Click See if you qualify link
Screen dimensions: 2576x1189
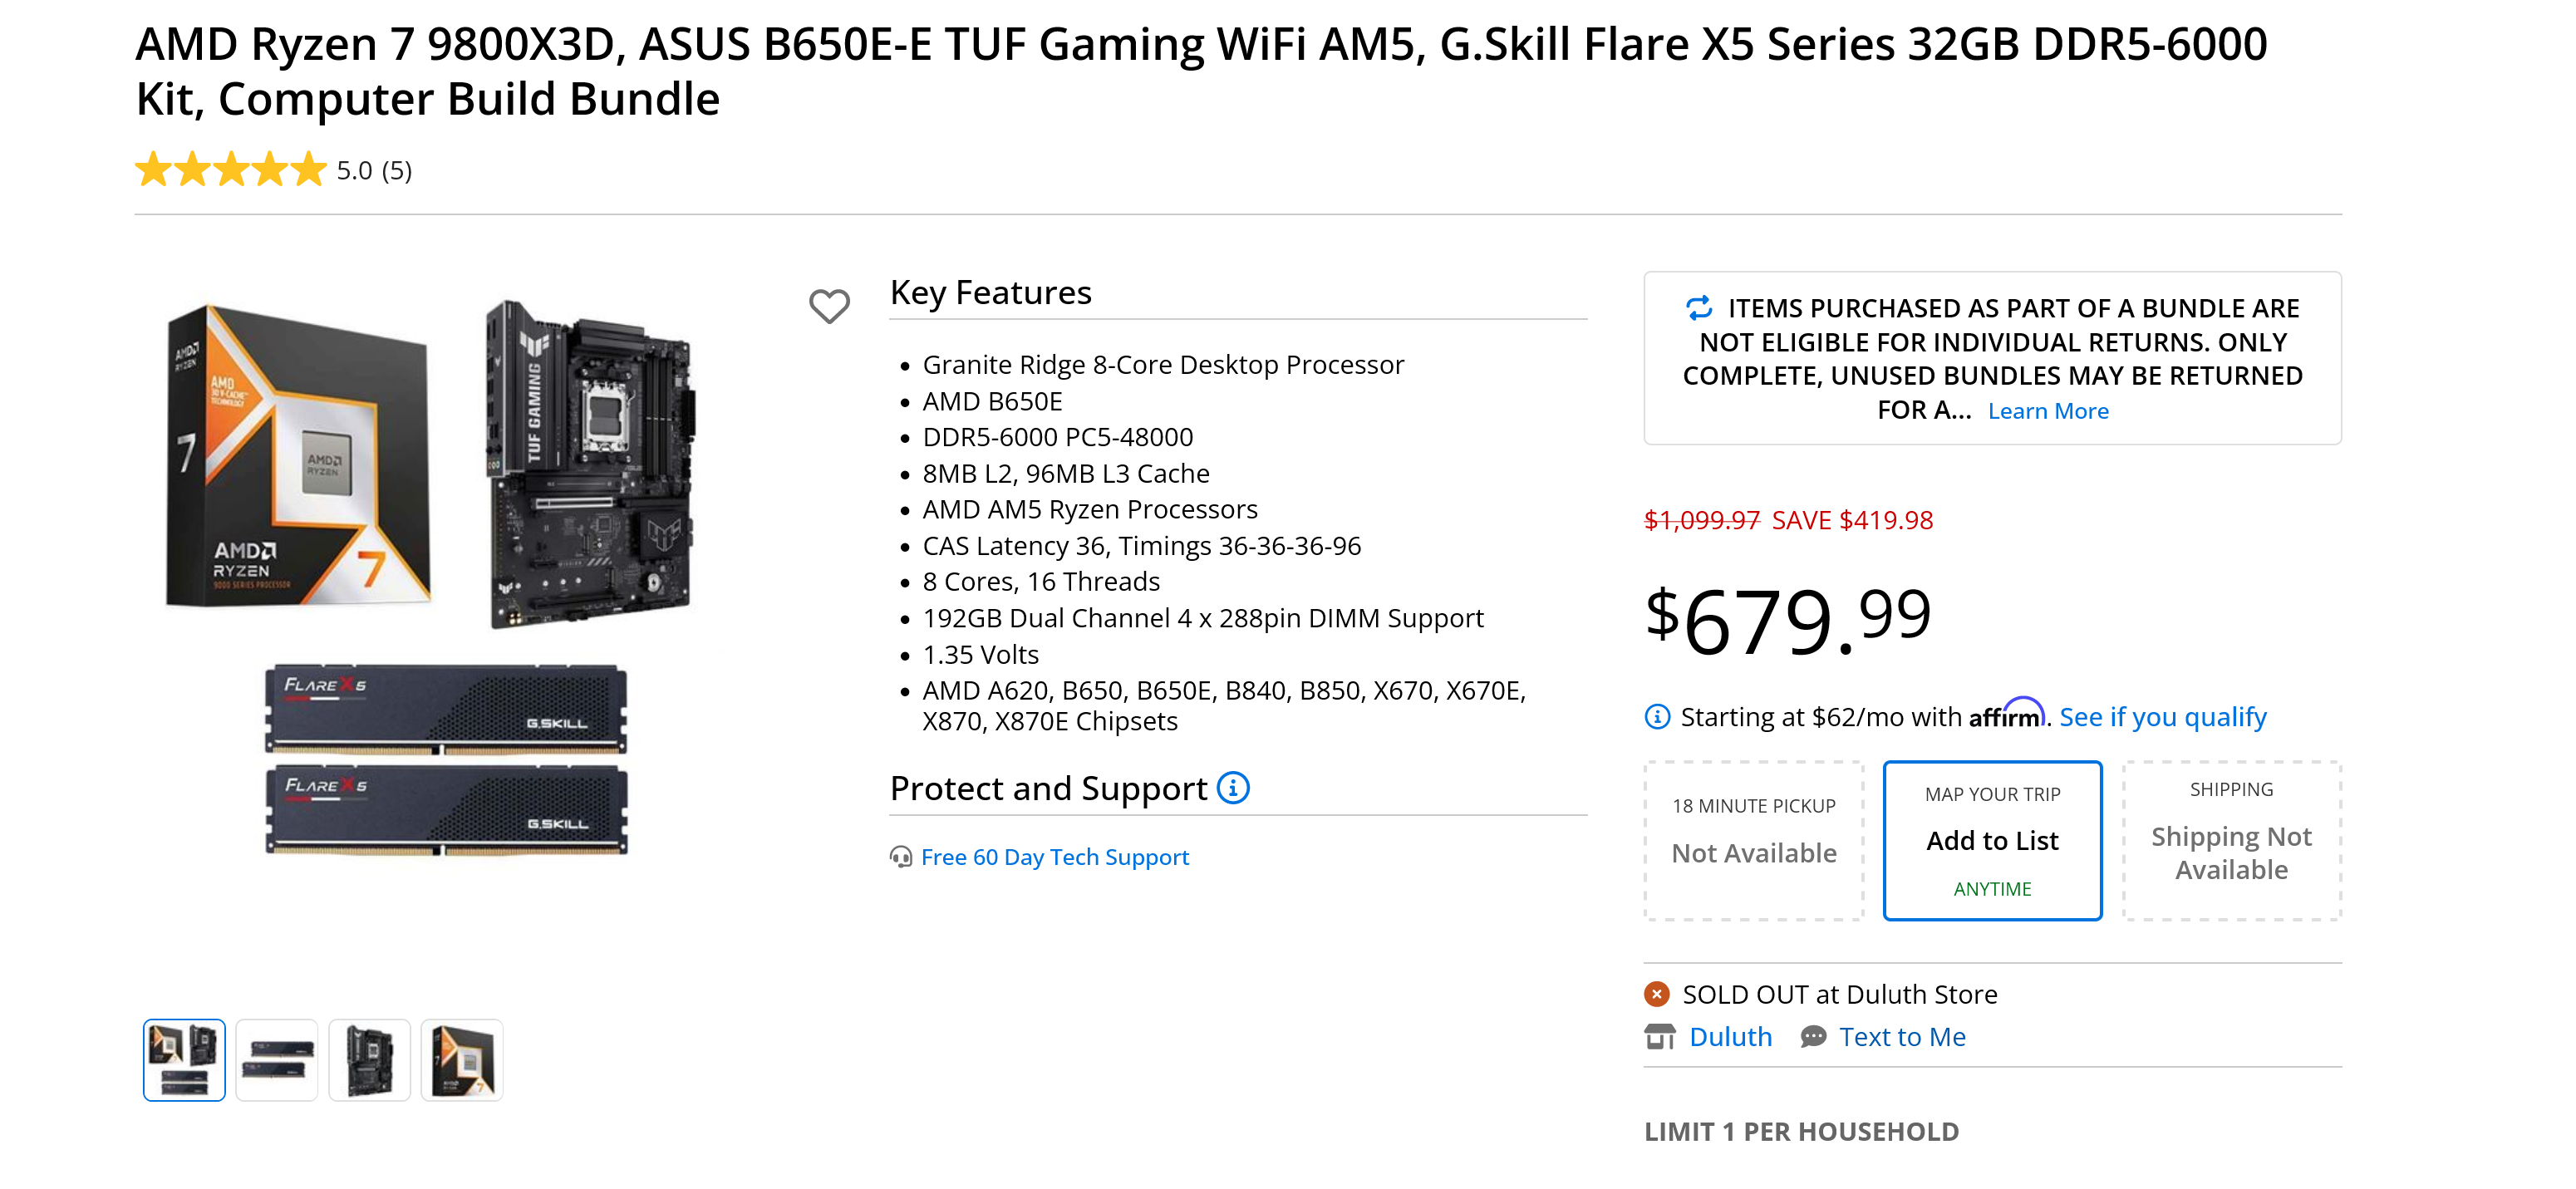pyautogui.click(x=2162, y=717)
